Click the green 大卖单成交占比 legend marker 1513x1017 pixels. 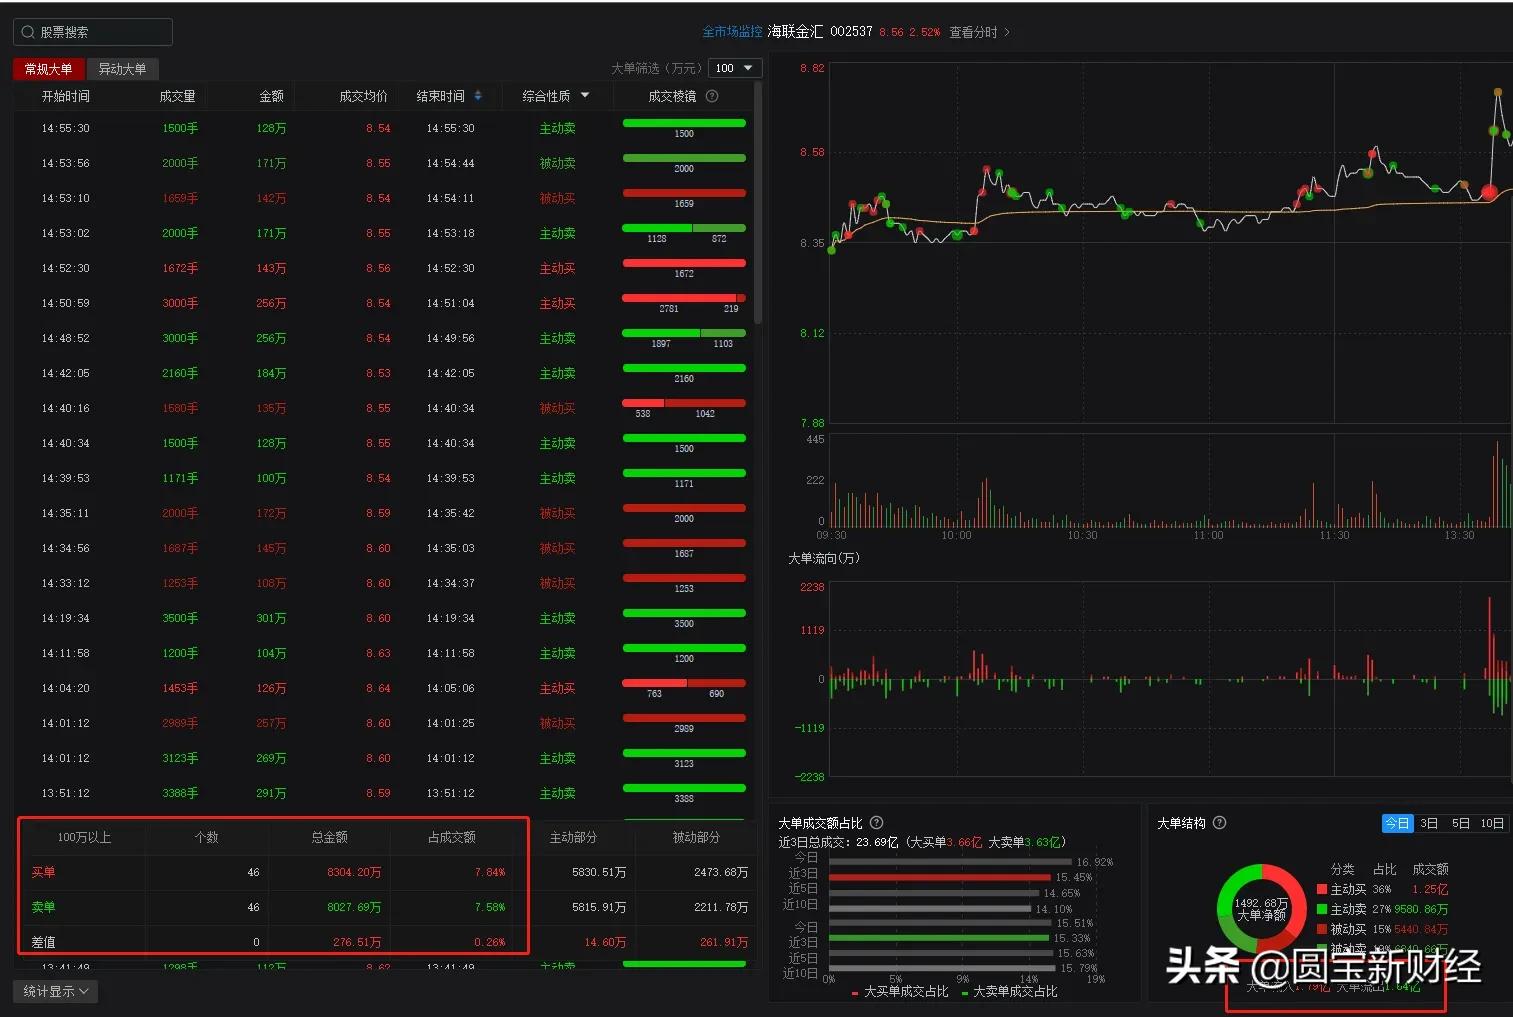(965, 992)
